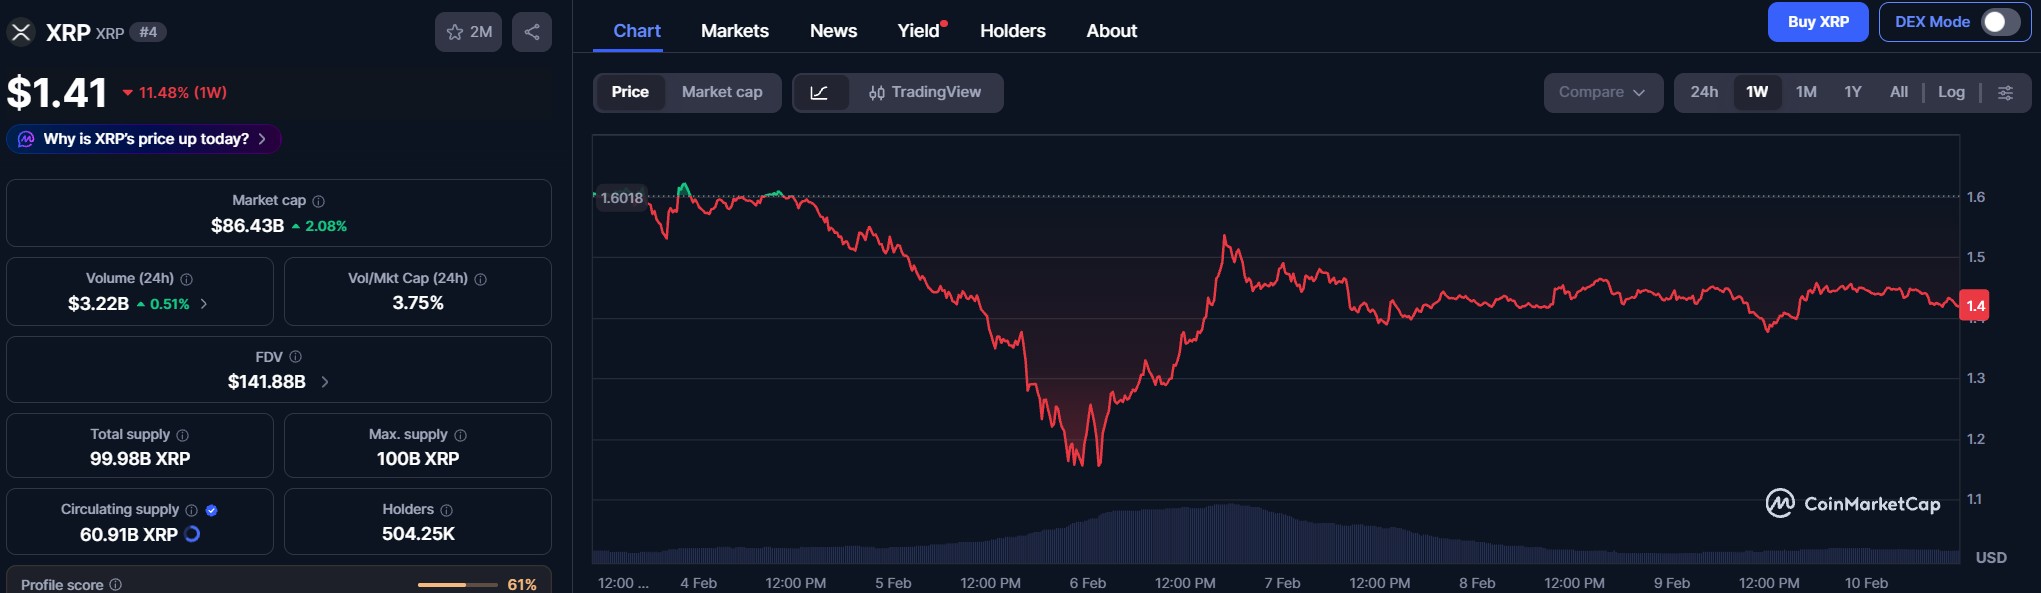Click the 60.91B XRP circulating value

tap(129, 535)
